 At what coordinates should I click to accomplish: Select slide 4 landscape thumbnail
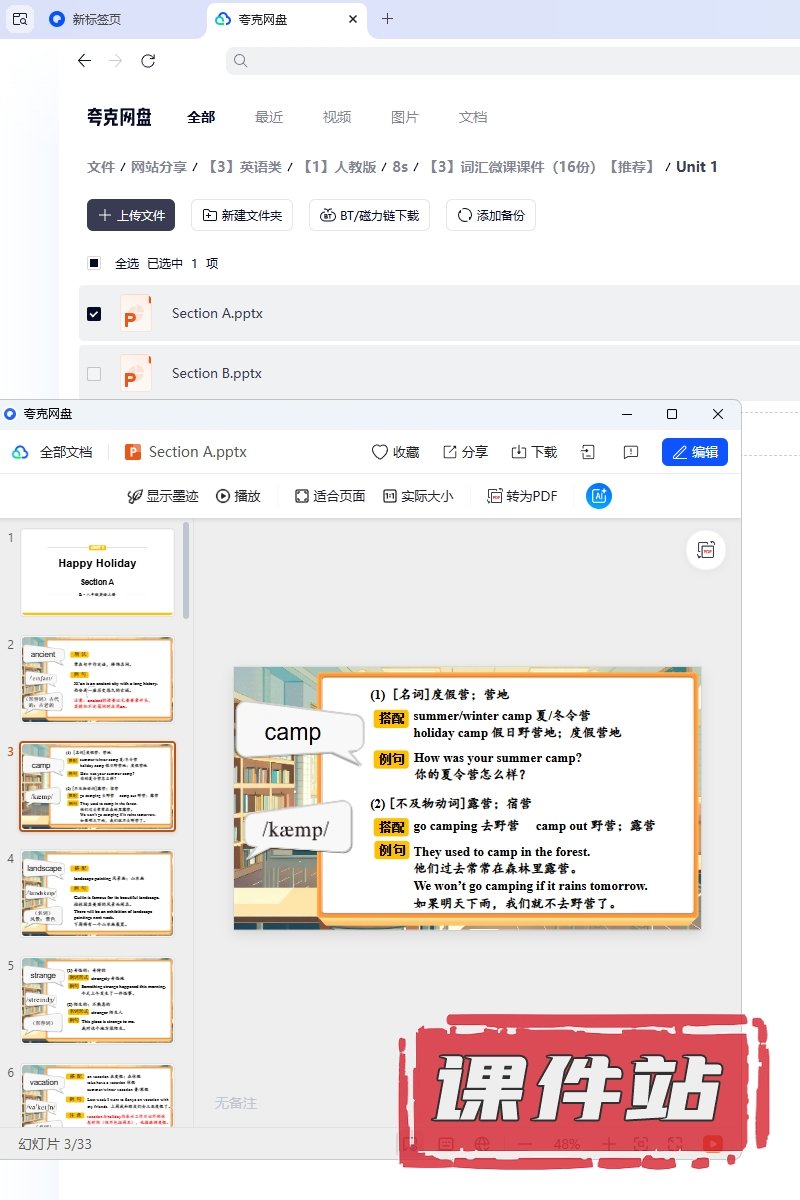pyautogui.click(x=98, y=893)
